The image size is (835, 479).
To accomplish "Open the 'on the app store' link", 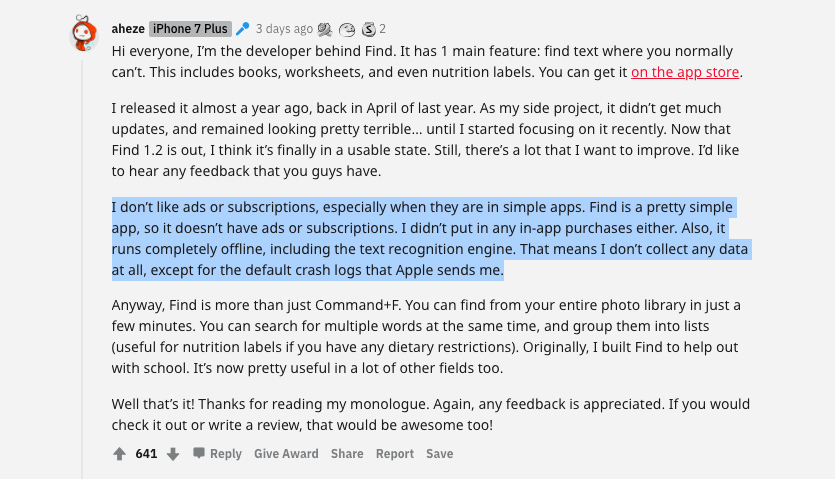I will 686,72.
